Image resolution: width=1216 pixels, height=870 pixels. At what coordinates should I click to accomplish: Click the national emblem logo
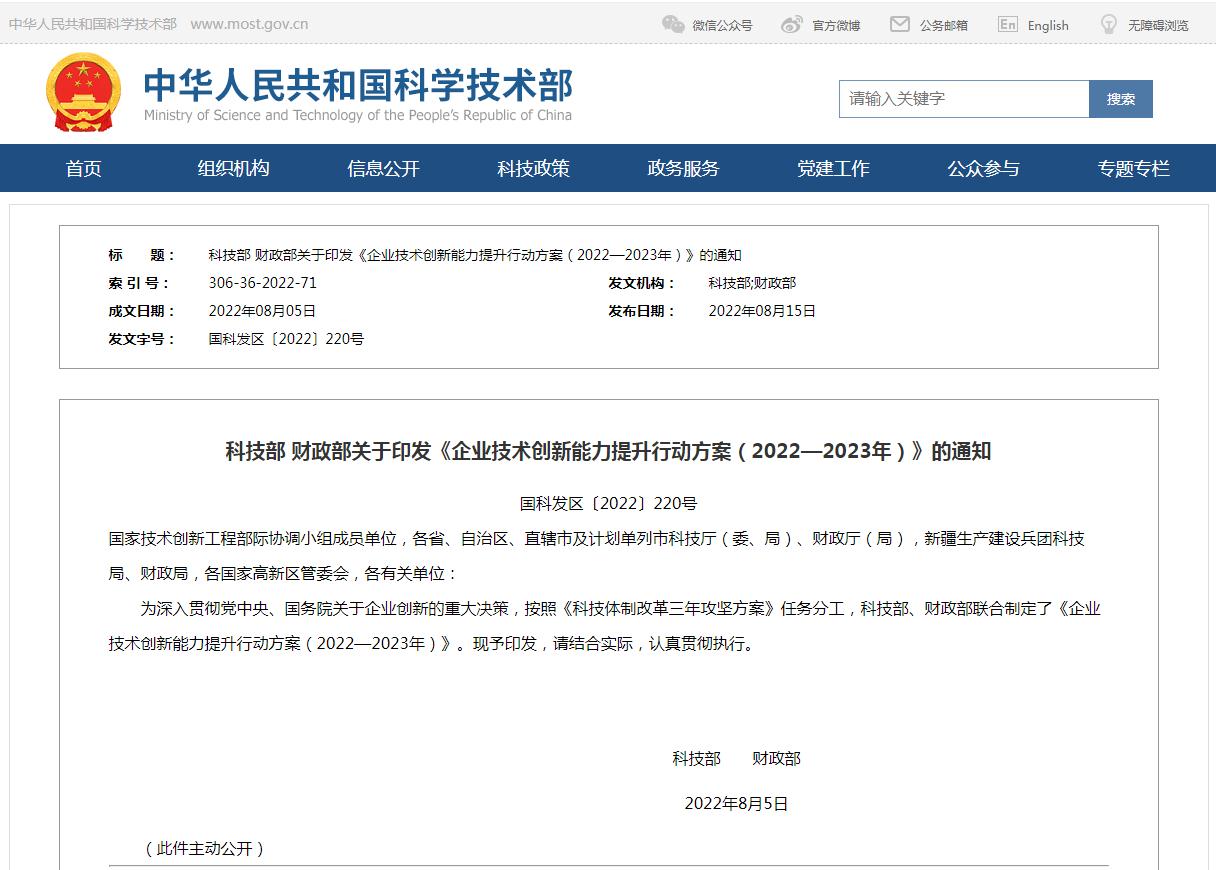(x=83, y=93)
